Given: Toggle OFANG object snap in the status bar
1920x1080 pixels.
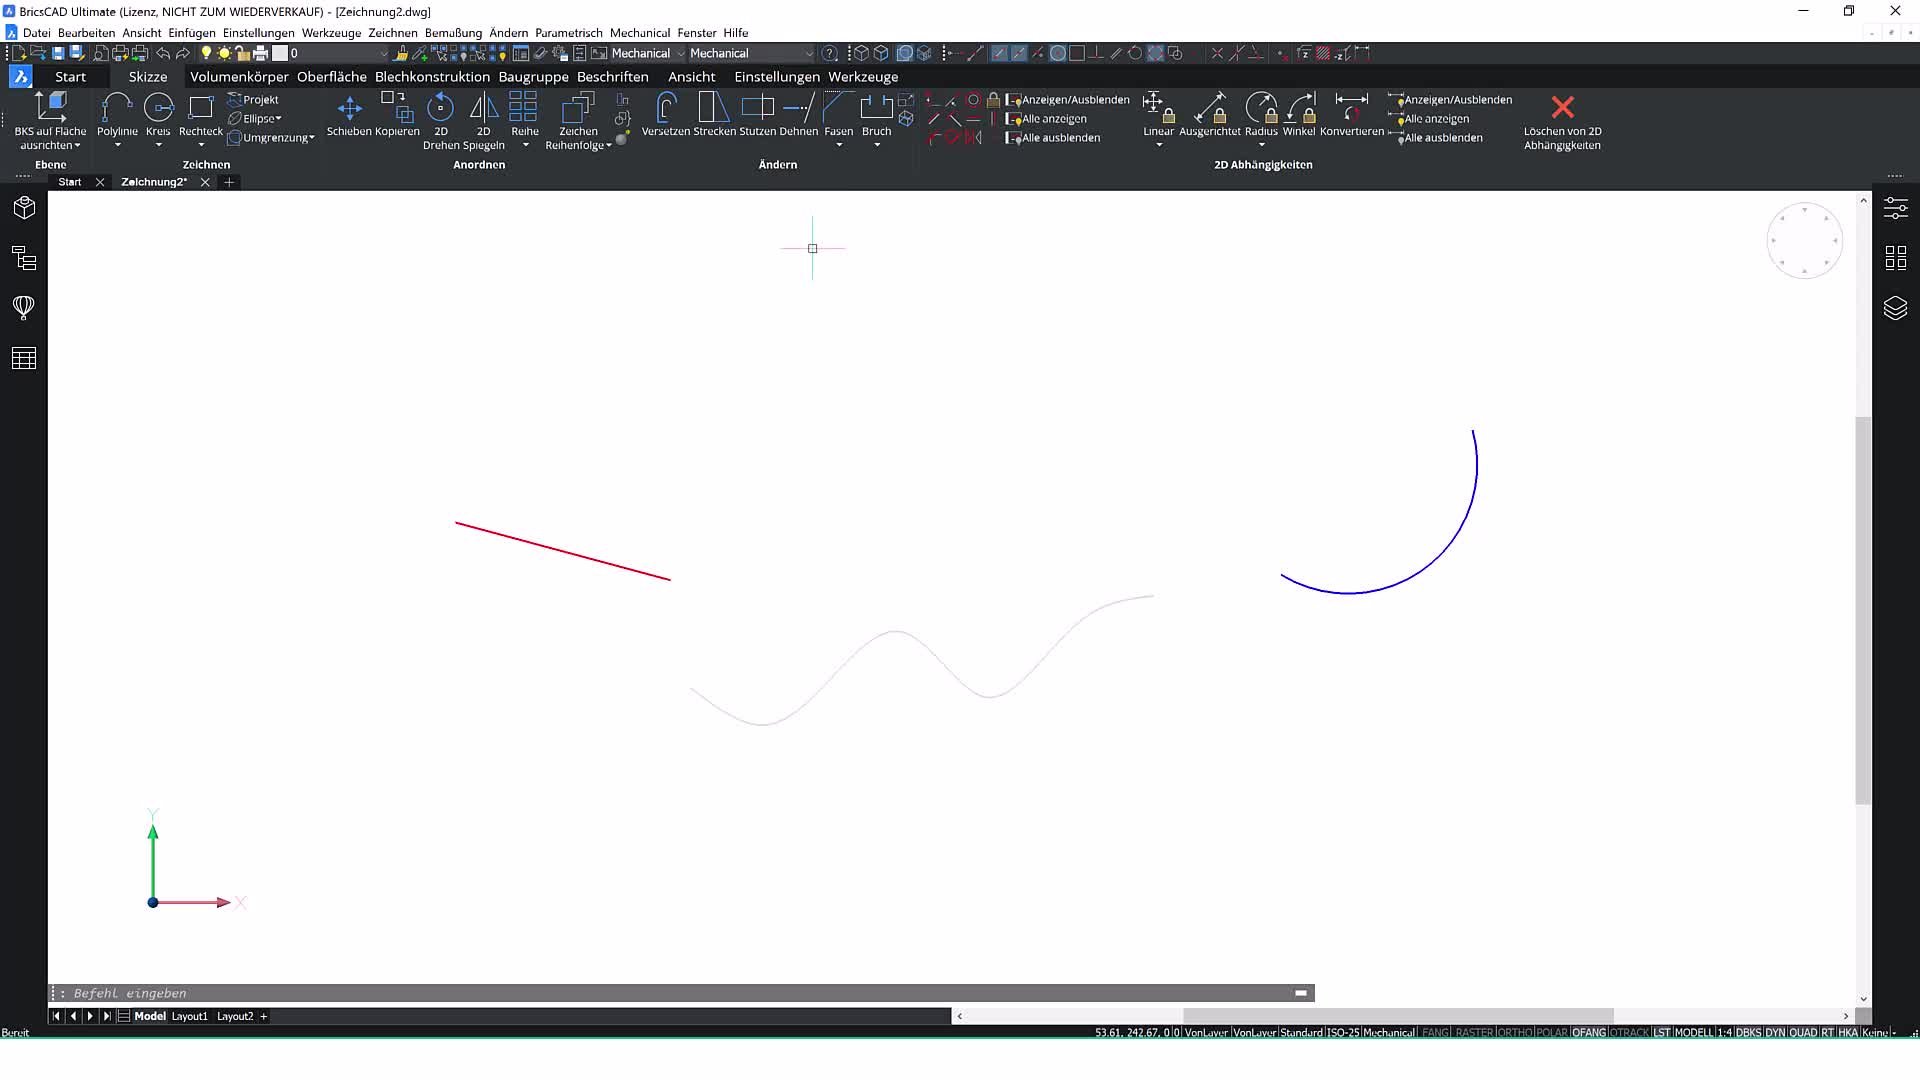Looking at the screenshot, I should coord(1589,1032).
